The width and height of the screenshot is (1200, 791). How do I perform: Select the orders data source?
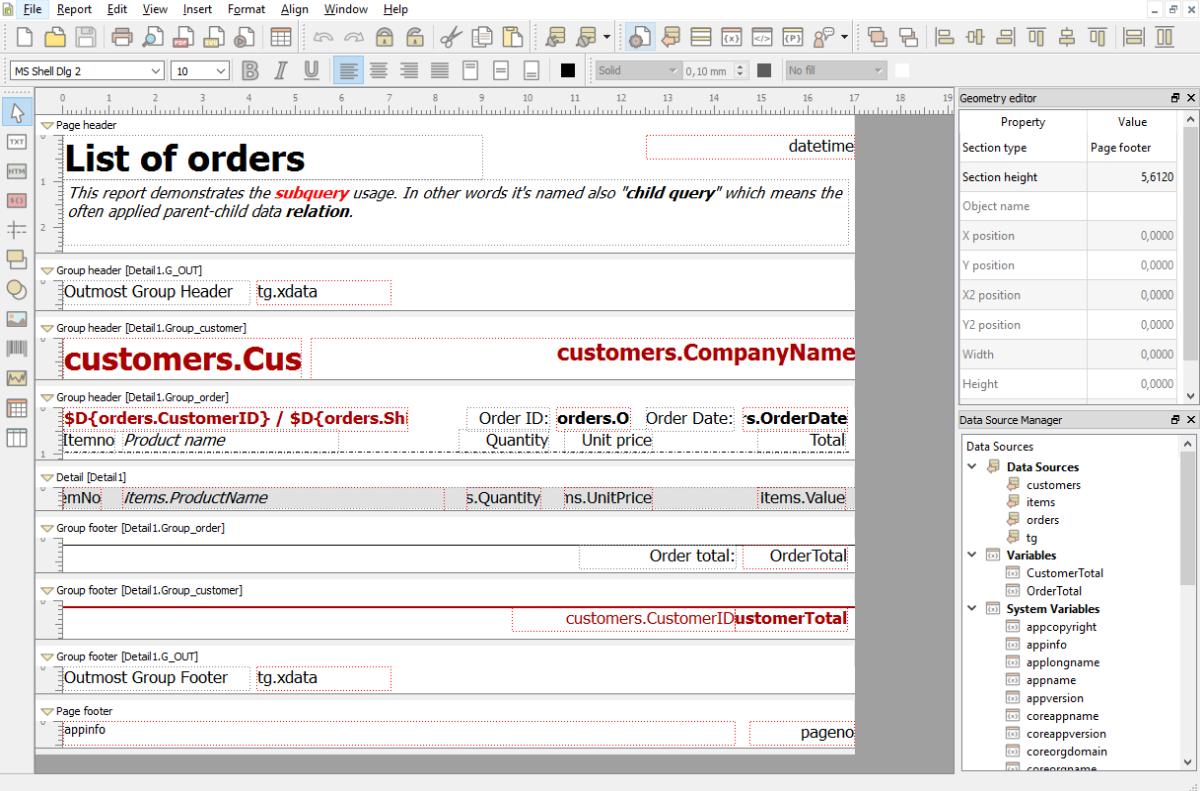(x=1042, y=520)
